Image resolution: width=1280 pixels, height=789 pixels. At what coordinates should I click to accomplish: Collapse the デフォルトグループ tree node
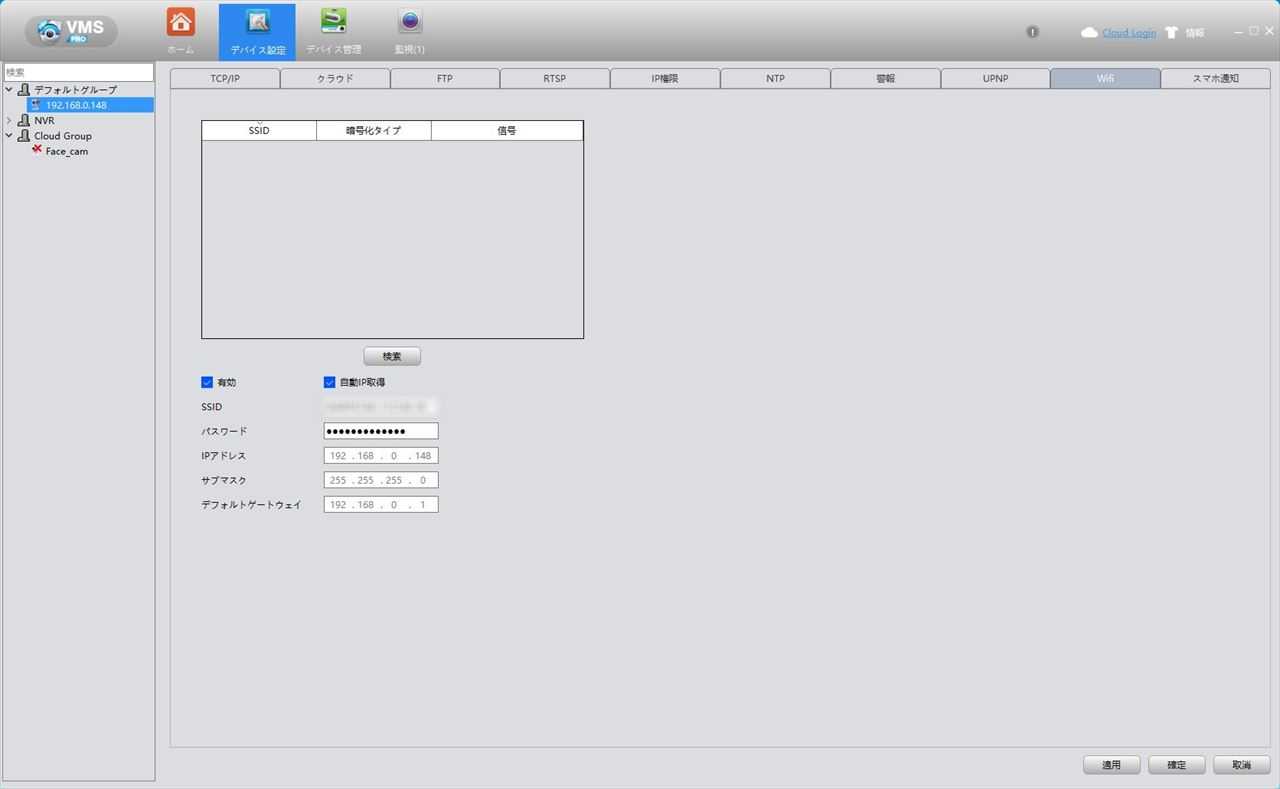(x=9, y=90)
